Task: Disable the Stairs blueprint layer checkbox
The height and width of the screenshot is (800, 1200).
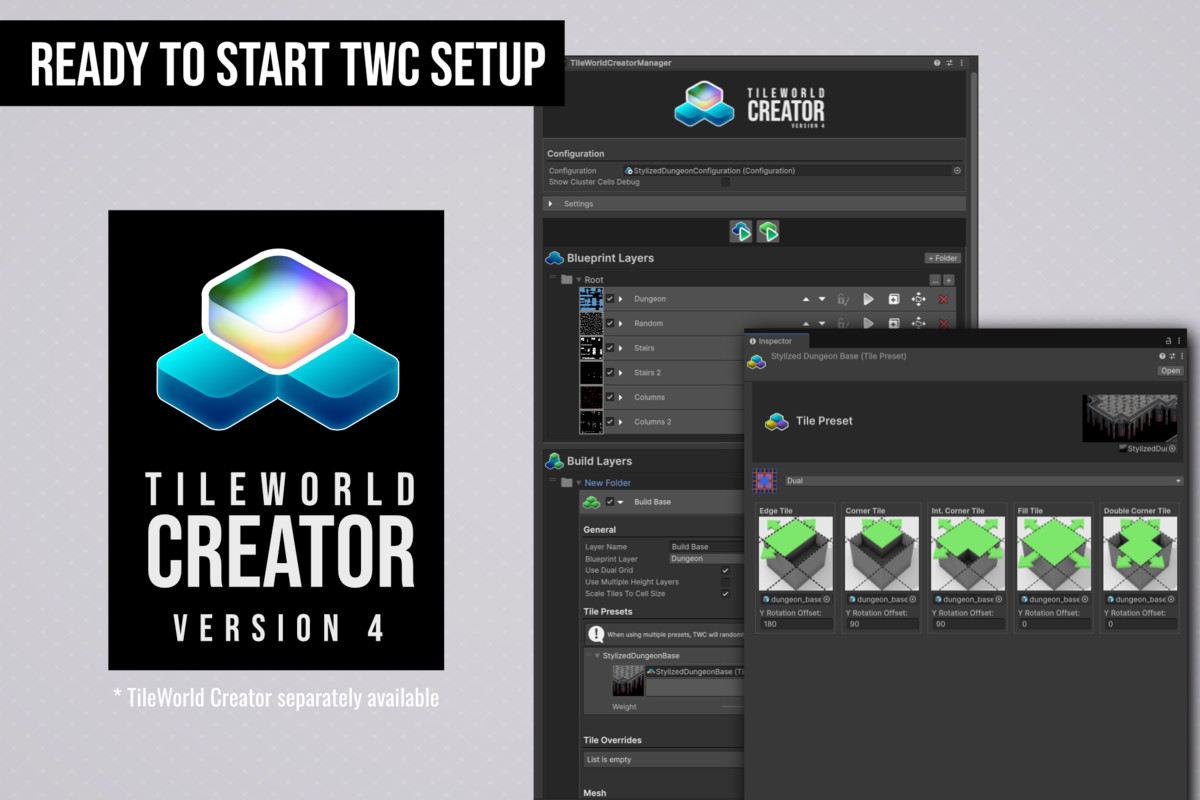Action: point(610,348)
